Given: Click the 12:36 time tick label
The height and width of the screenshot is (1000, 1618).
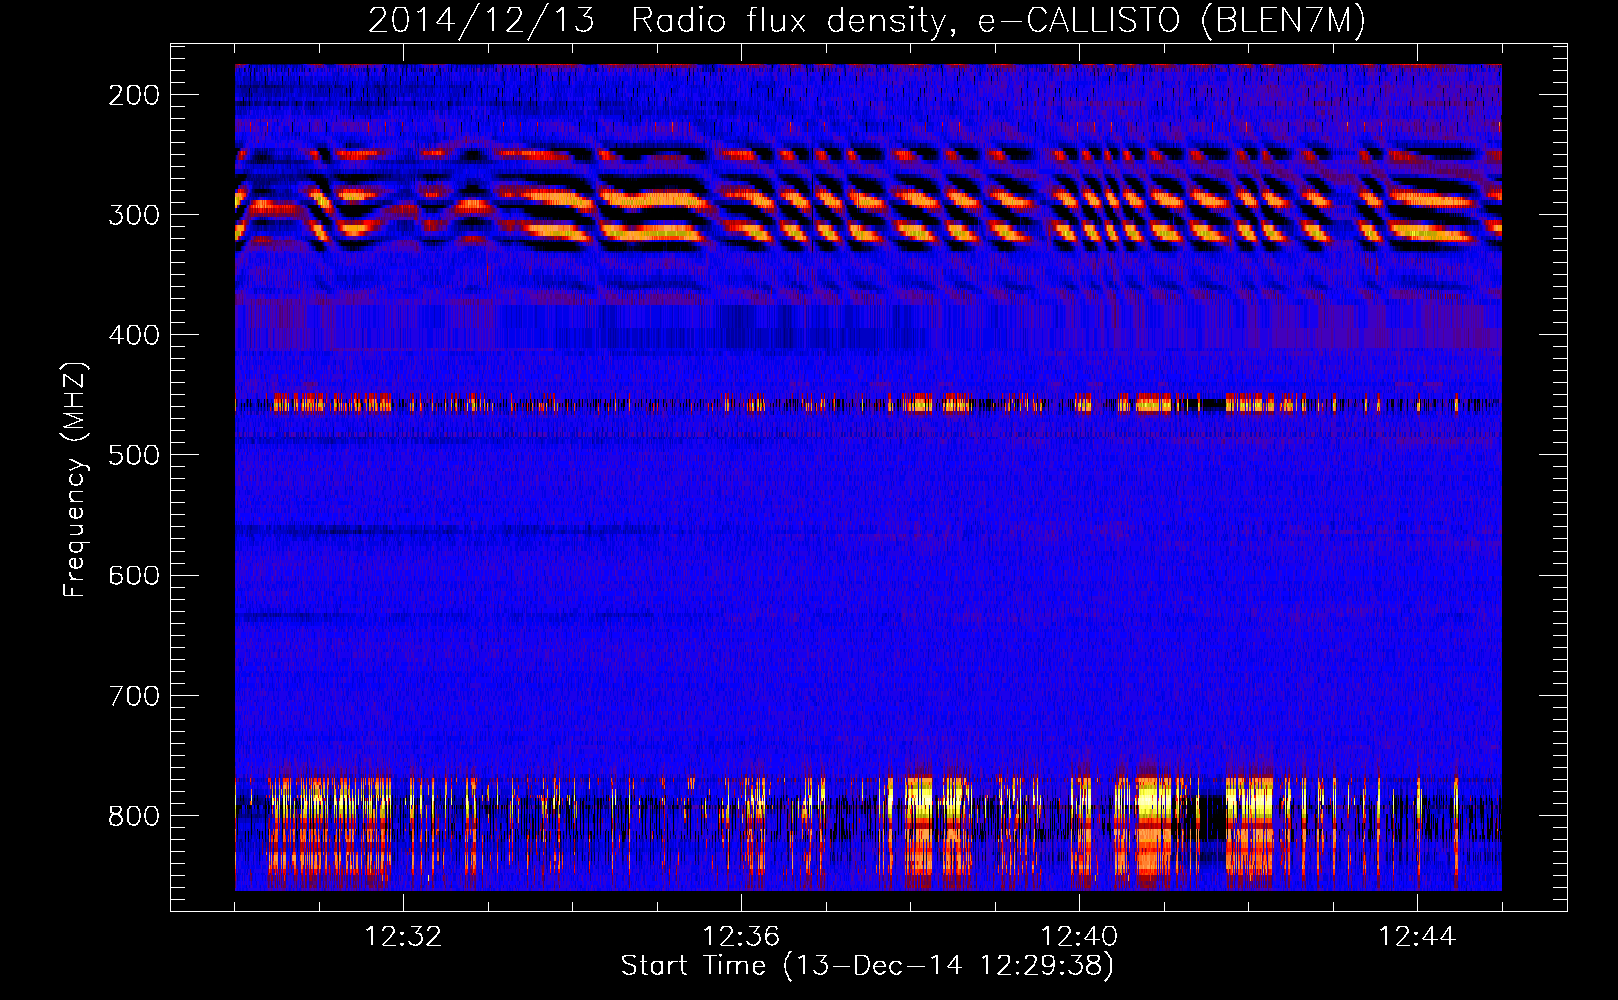Looking at the screenshot, I should [x=741, y=937].
